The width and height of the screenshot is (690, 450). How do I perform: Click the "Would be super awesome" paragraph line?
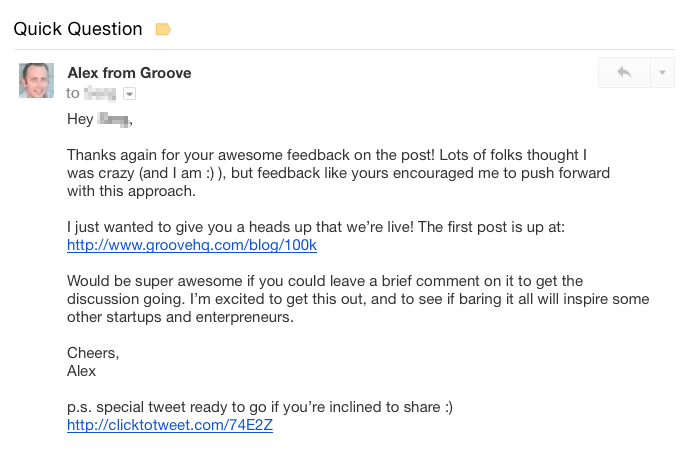tap(325, 281)
